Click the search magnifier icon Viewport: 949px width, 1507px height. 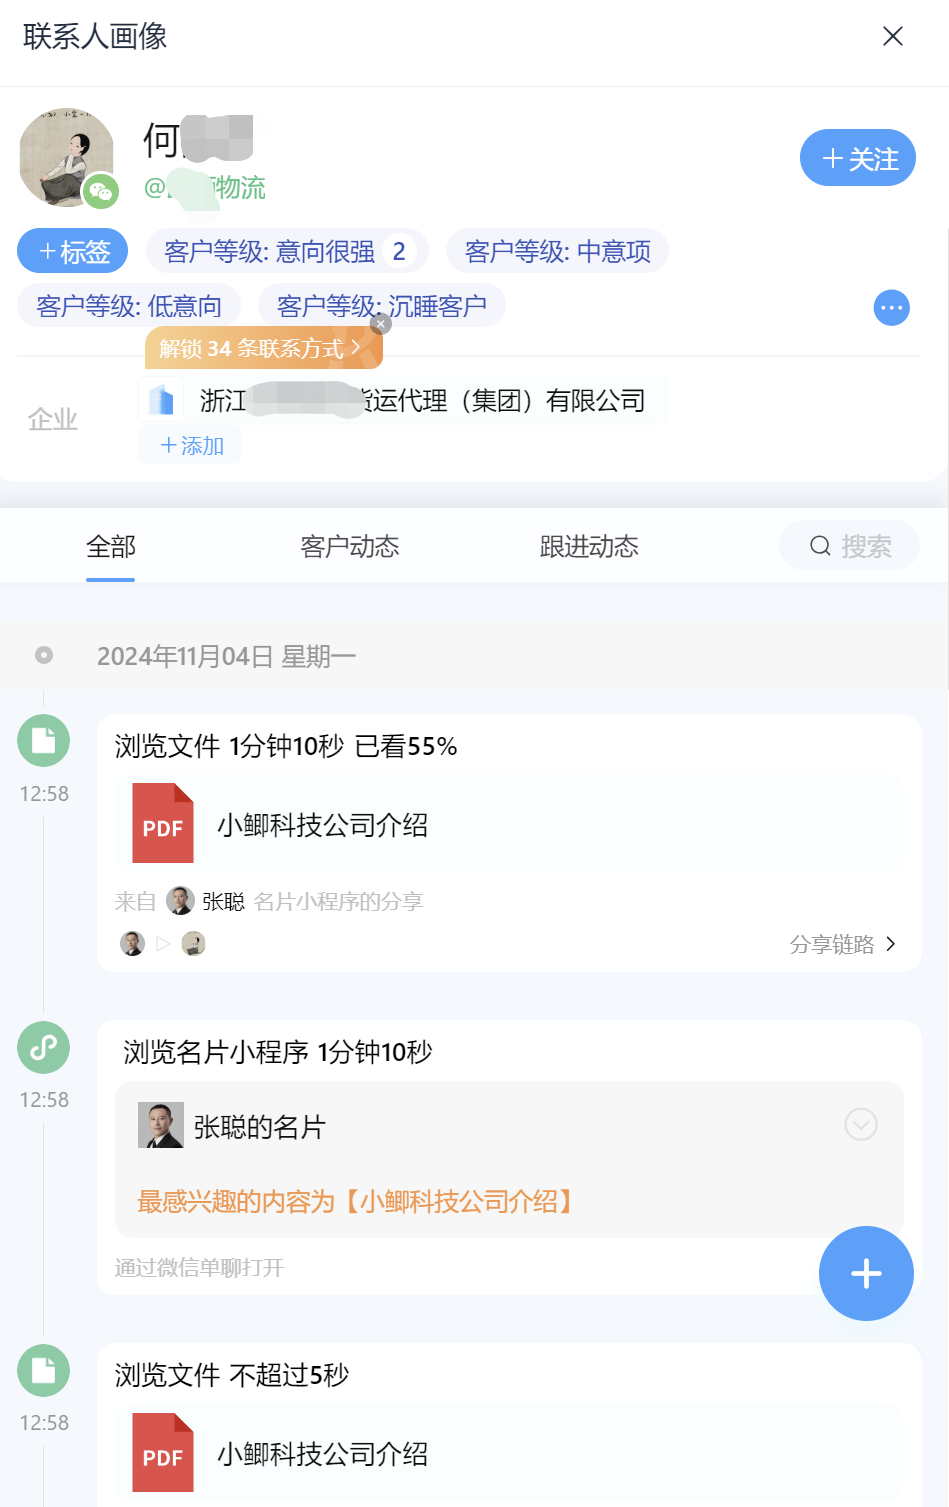(820, 546)
